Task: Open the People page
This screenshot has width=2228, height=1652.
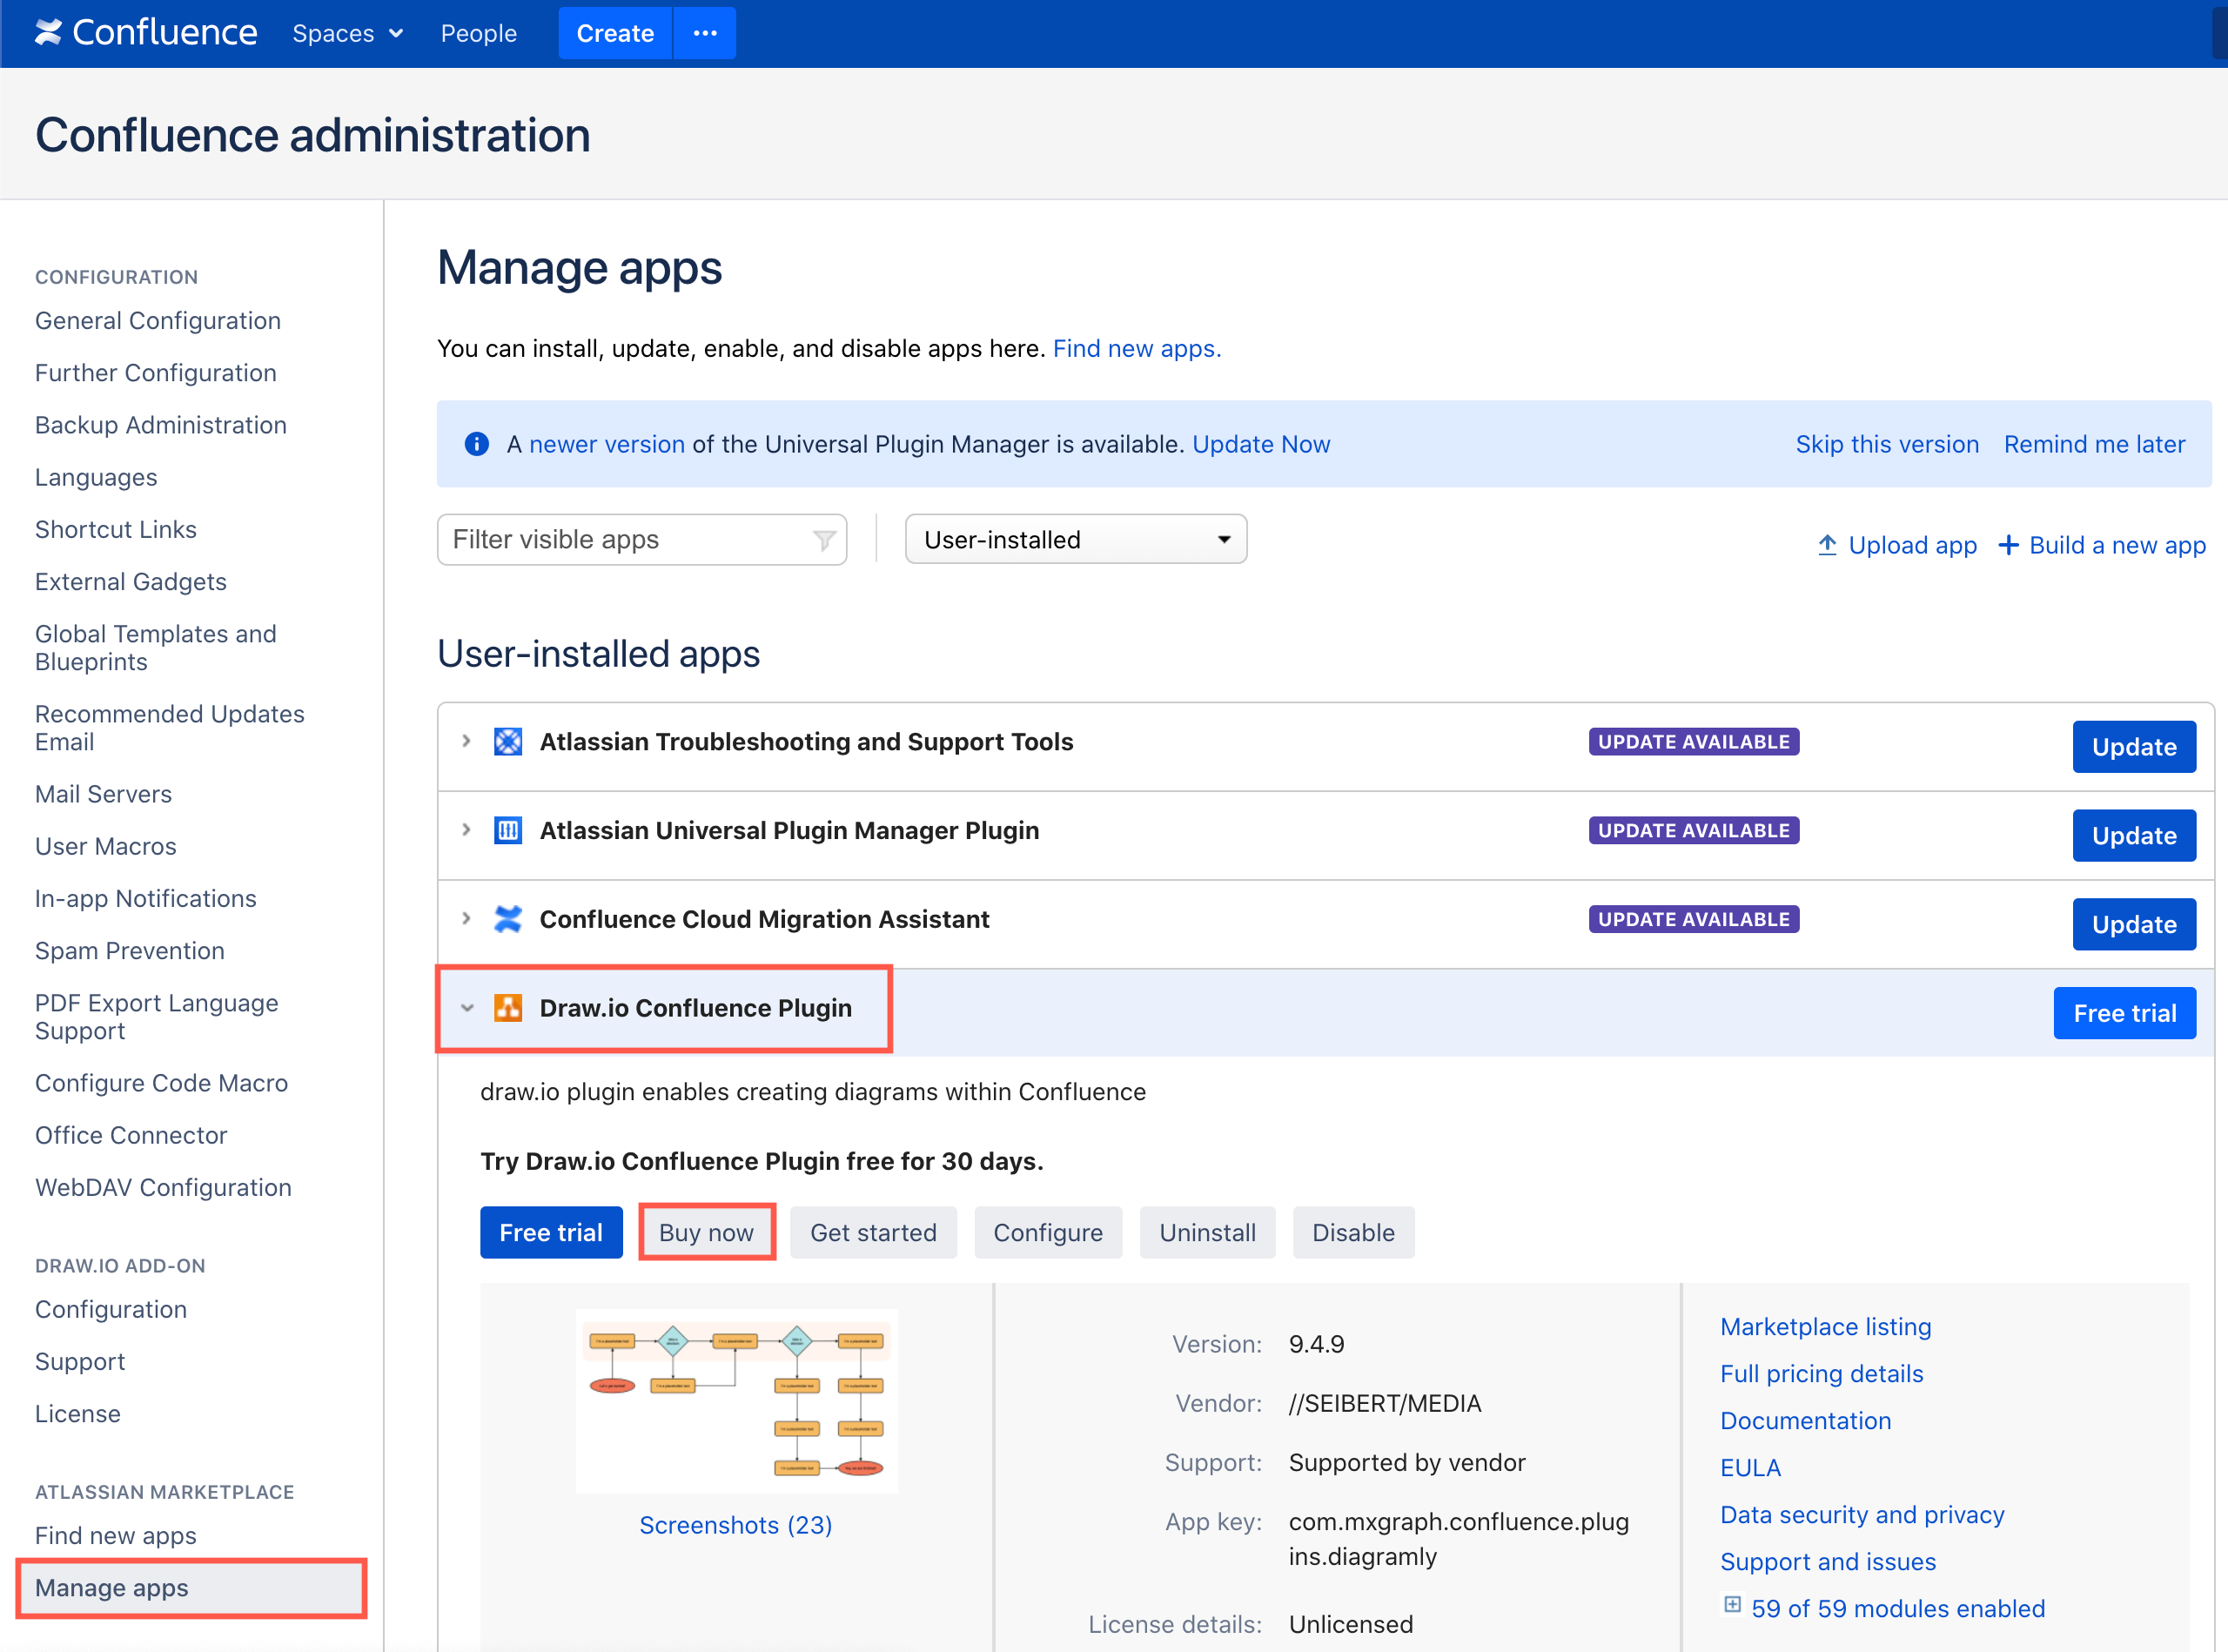Action: point(479,33)
